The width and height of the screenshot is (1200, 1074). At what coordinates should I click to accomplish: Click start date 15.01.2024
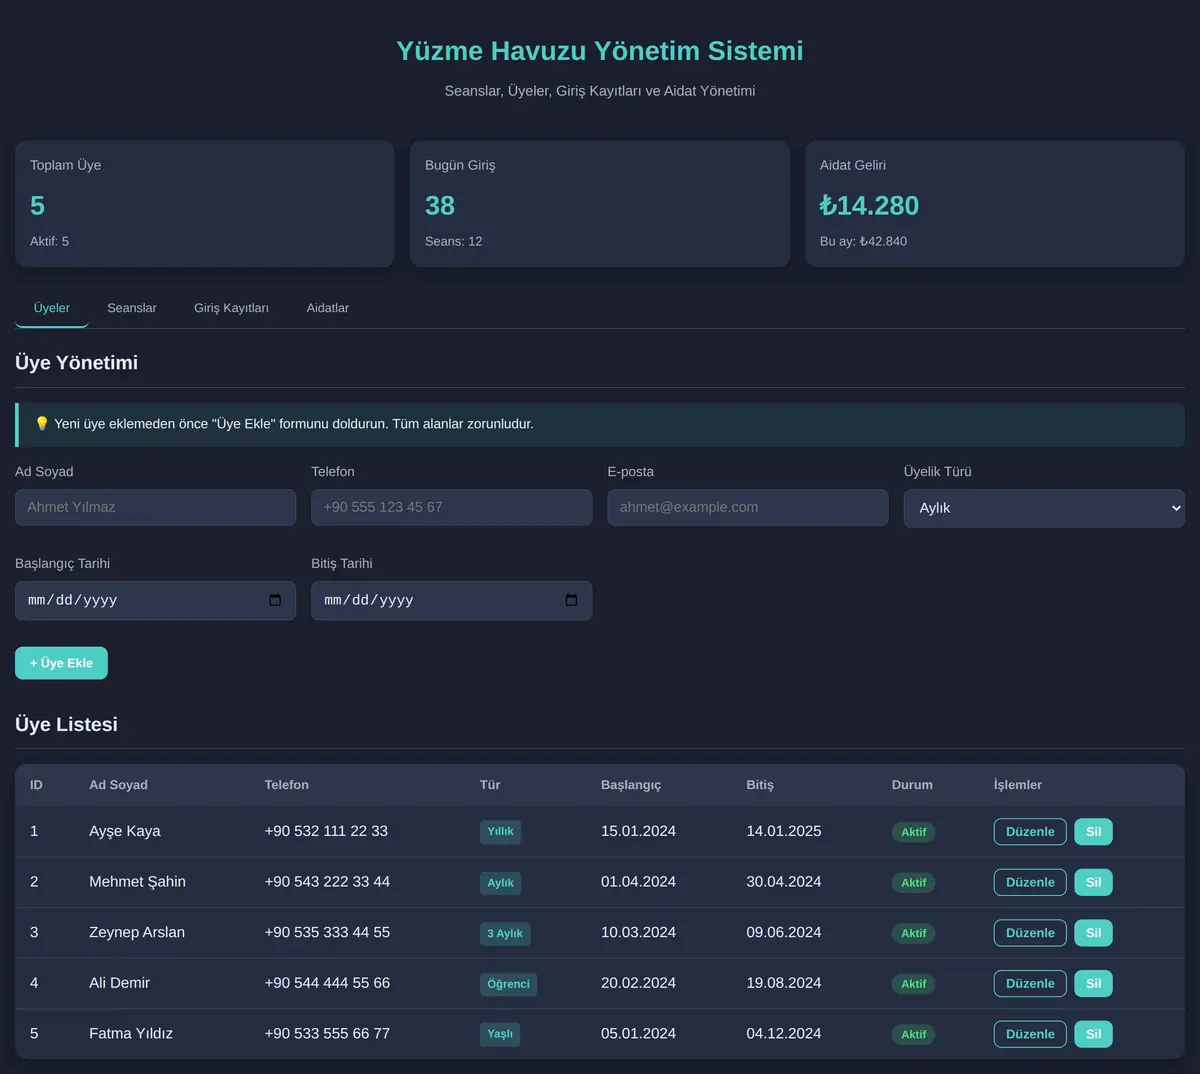click(x=638, y=831)
